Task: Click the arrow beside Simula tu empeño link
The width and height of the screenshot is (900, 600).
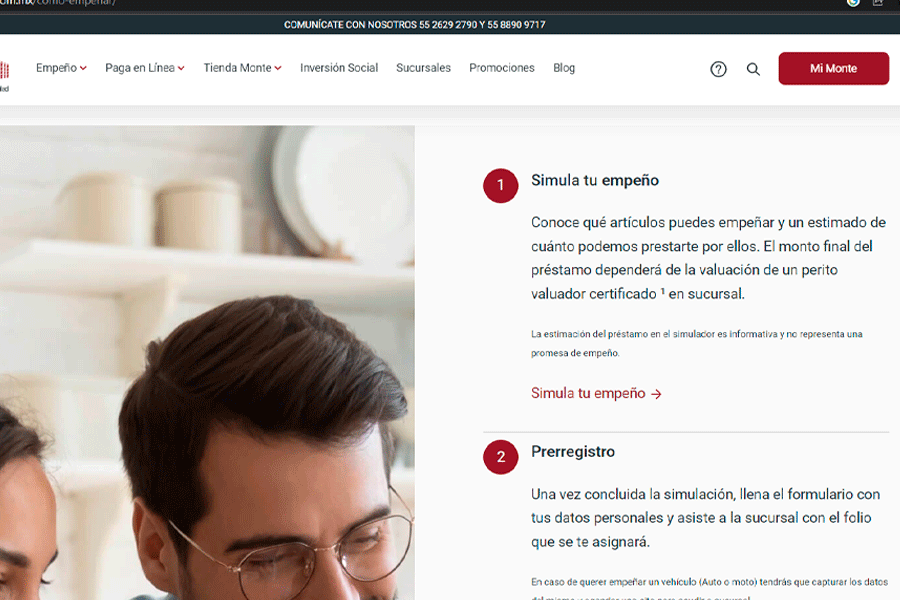Action: (x=656, y=394)
